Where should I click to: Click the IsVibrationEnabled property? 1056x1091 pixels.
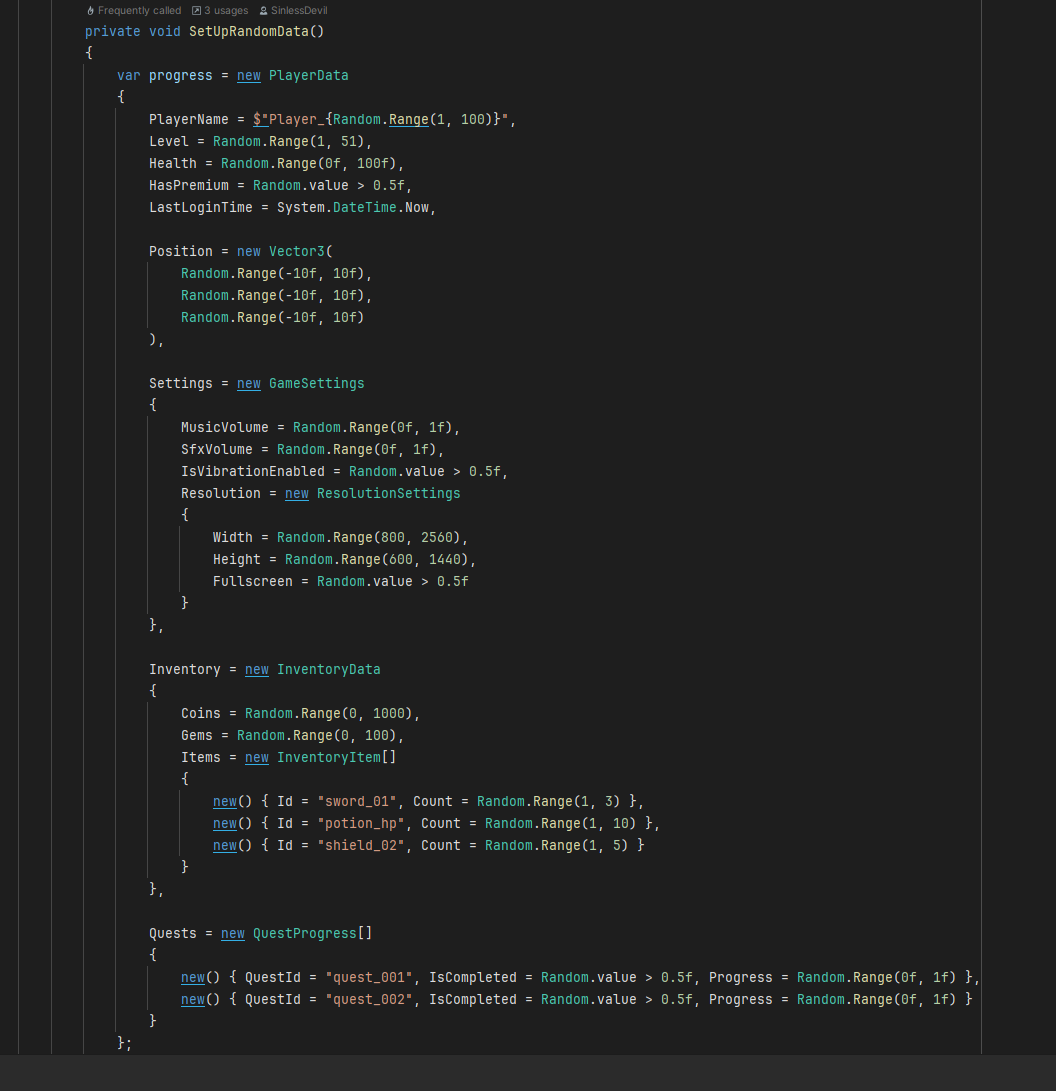tap(253, 472)
